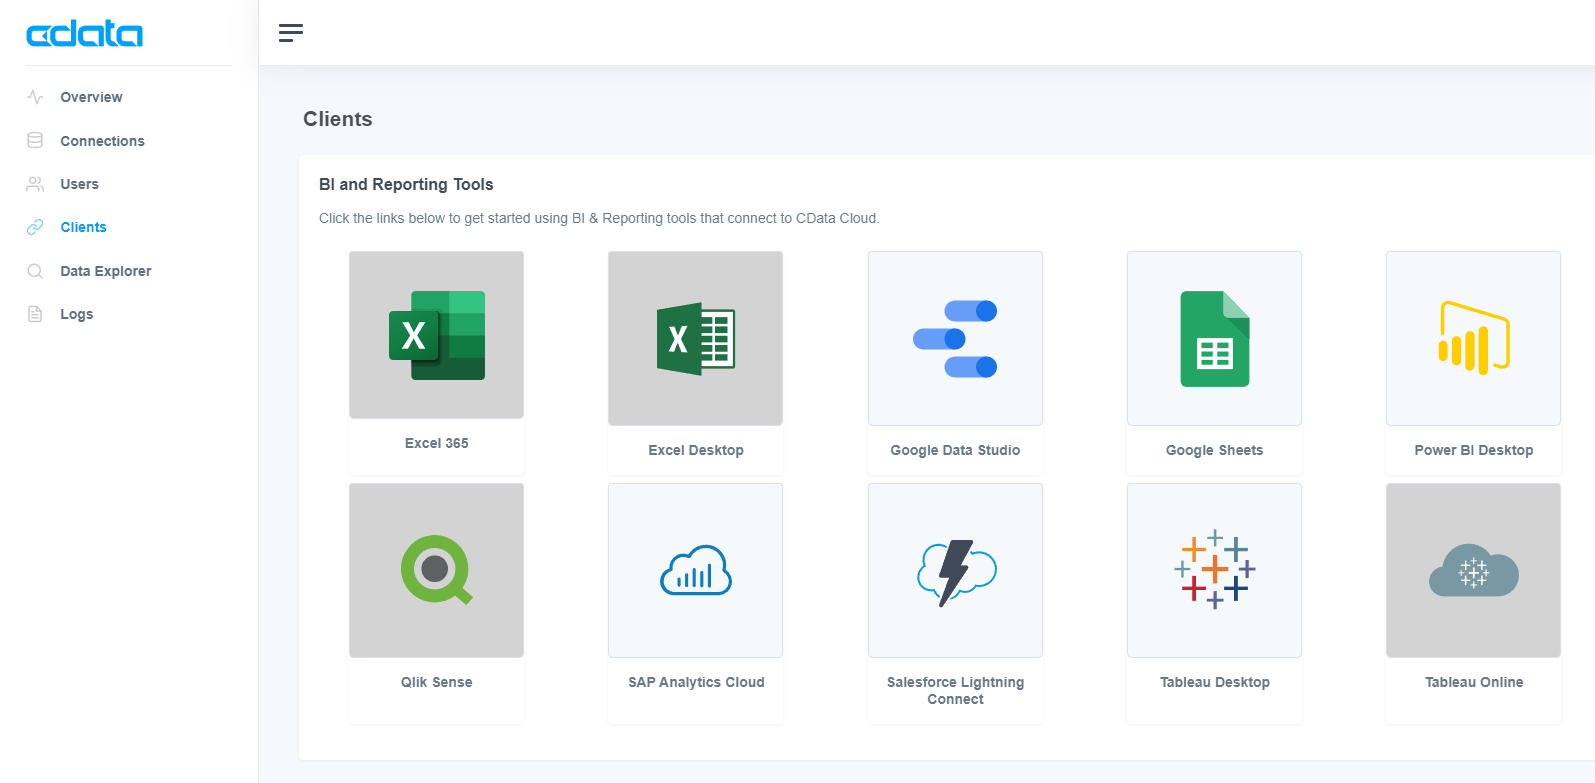Click the Clients link-chain icon
The image size is (1595, 783).
35,227
